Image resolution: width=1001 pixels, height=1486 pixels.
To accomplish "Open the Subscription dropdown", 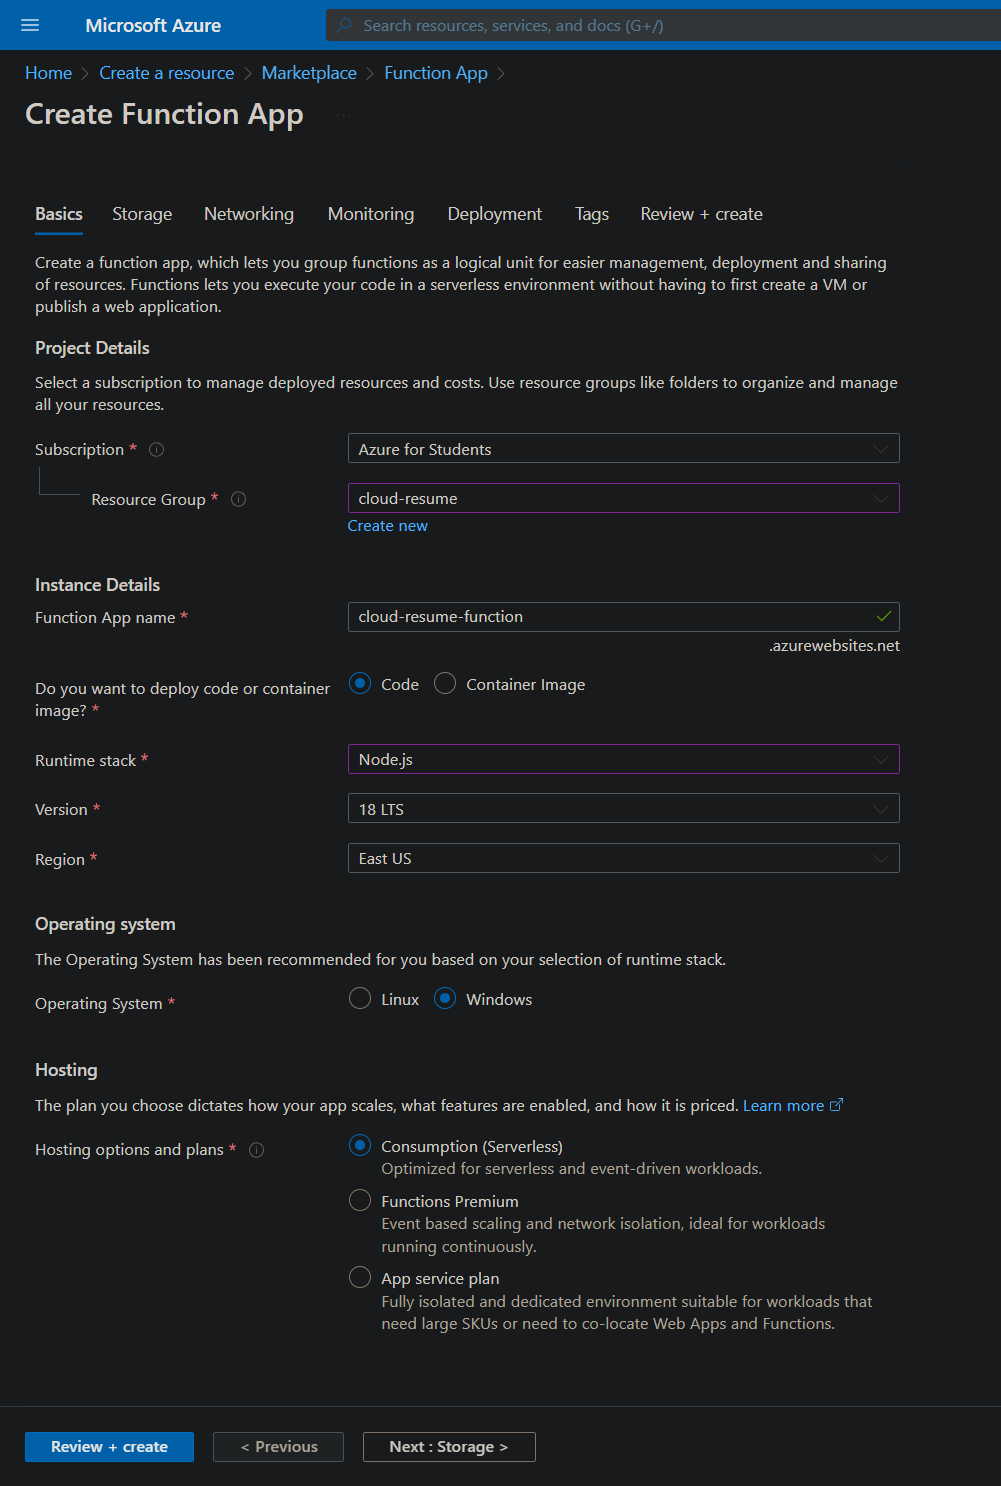I will click(x=623, y=449).
